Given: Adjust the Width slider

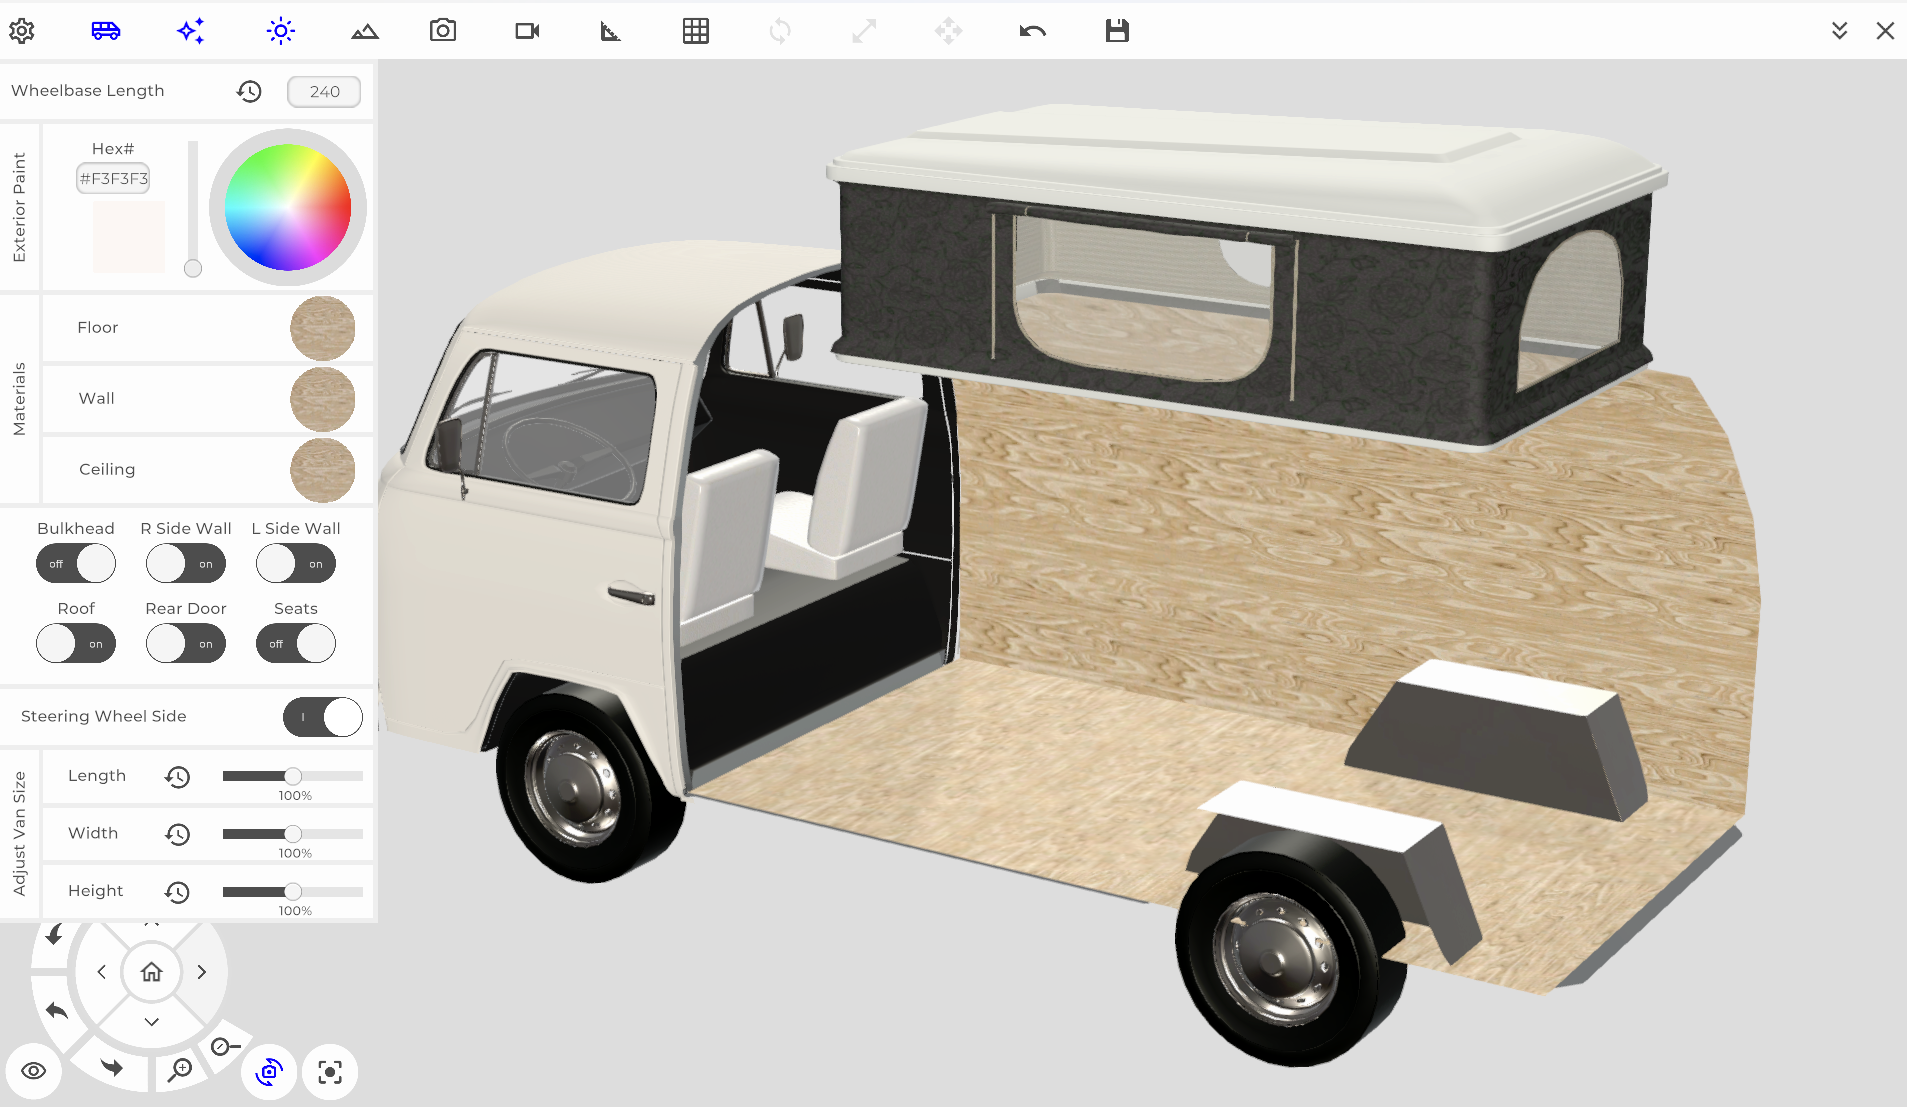Looking at the screenshot, I should pyautogui.click(x=292, y=834).
